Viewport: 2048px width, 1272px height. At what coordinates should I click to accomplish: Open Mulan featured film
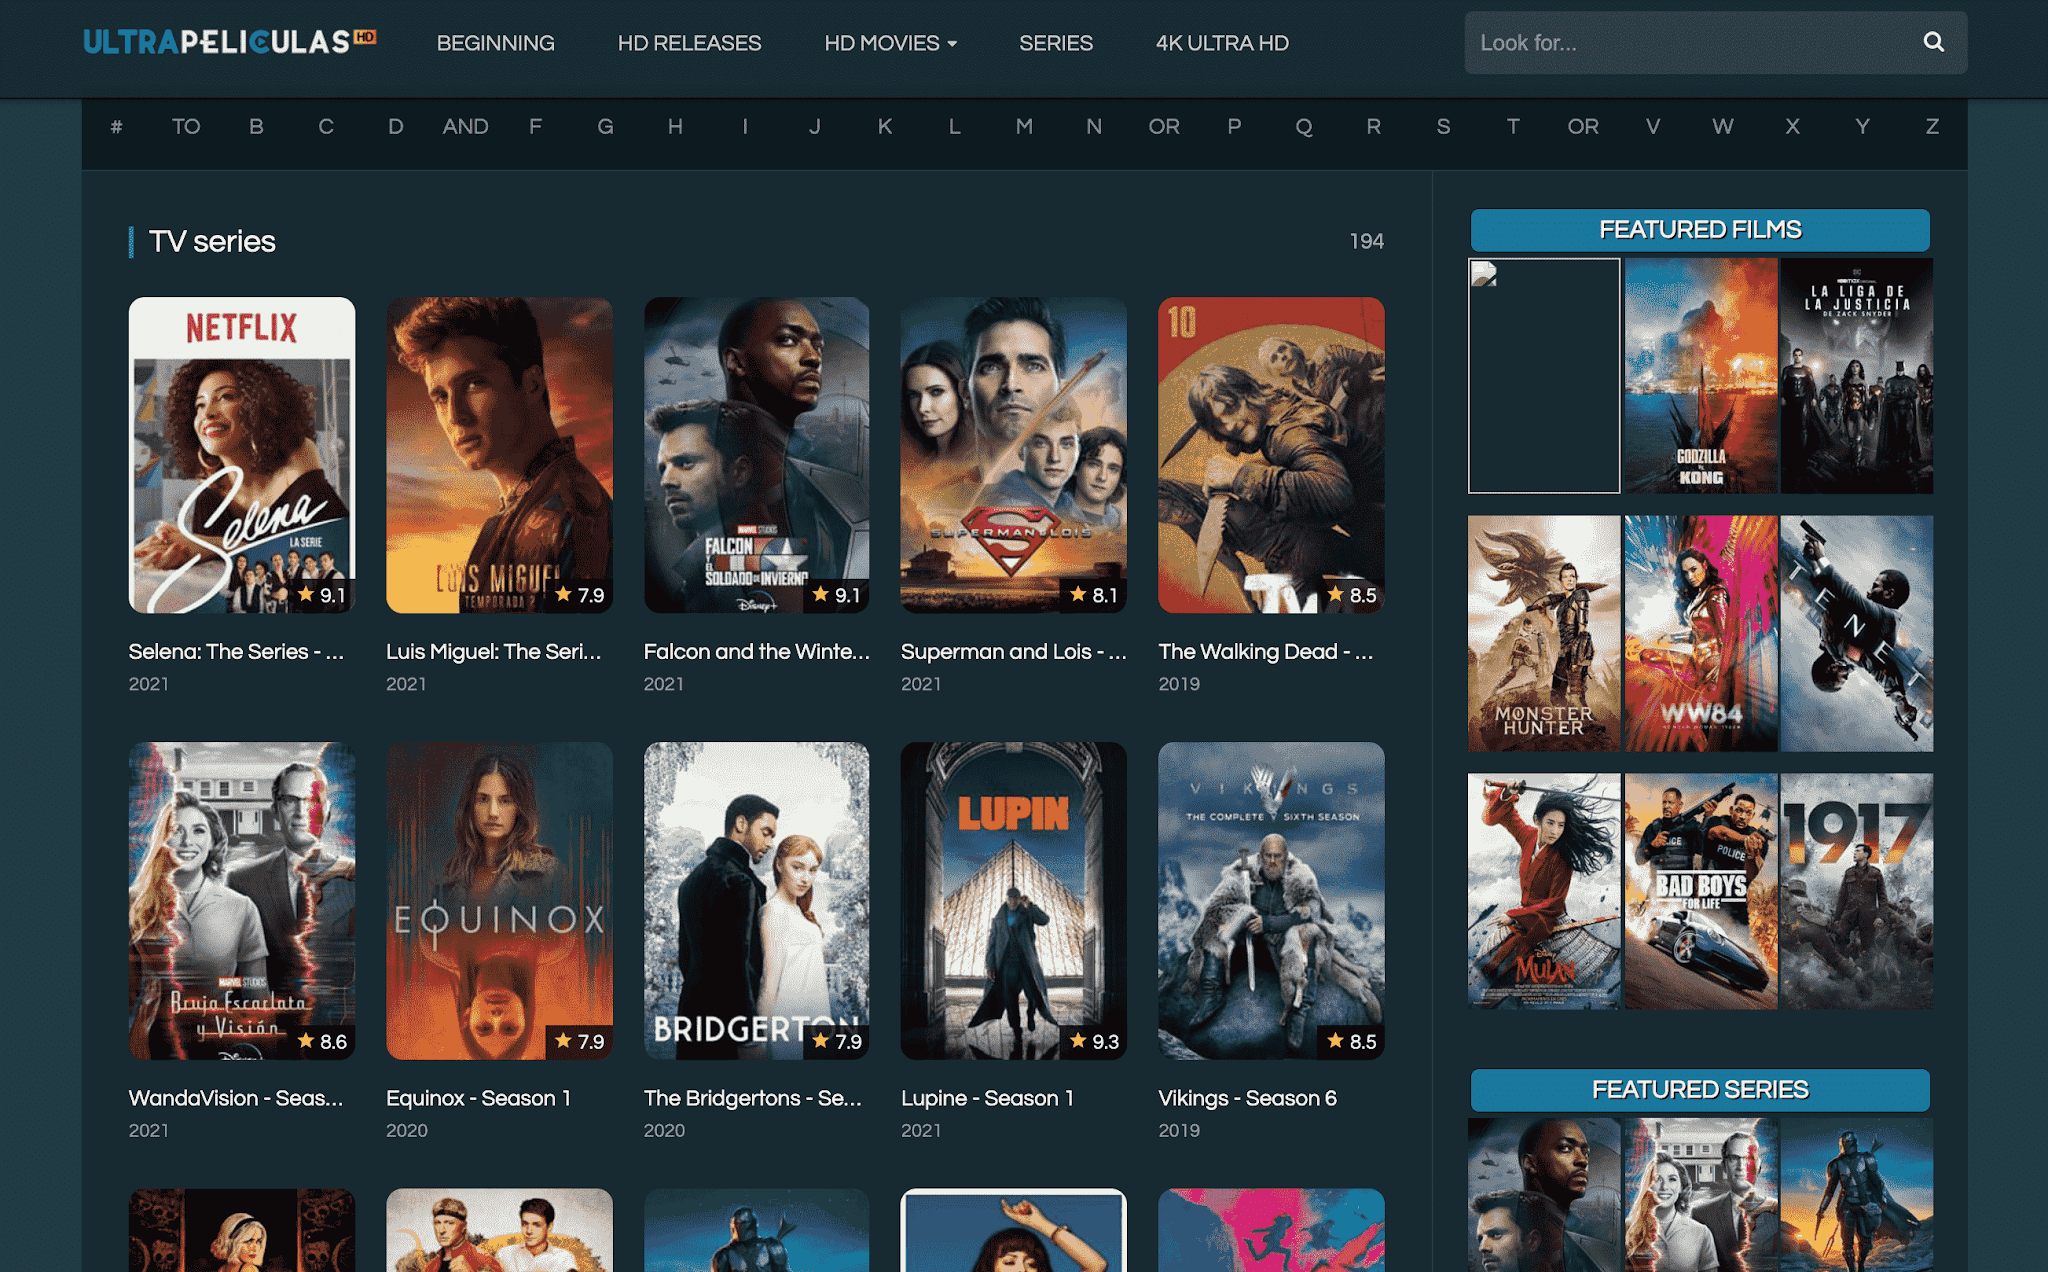point(1544,891)
